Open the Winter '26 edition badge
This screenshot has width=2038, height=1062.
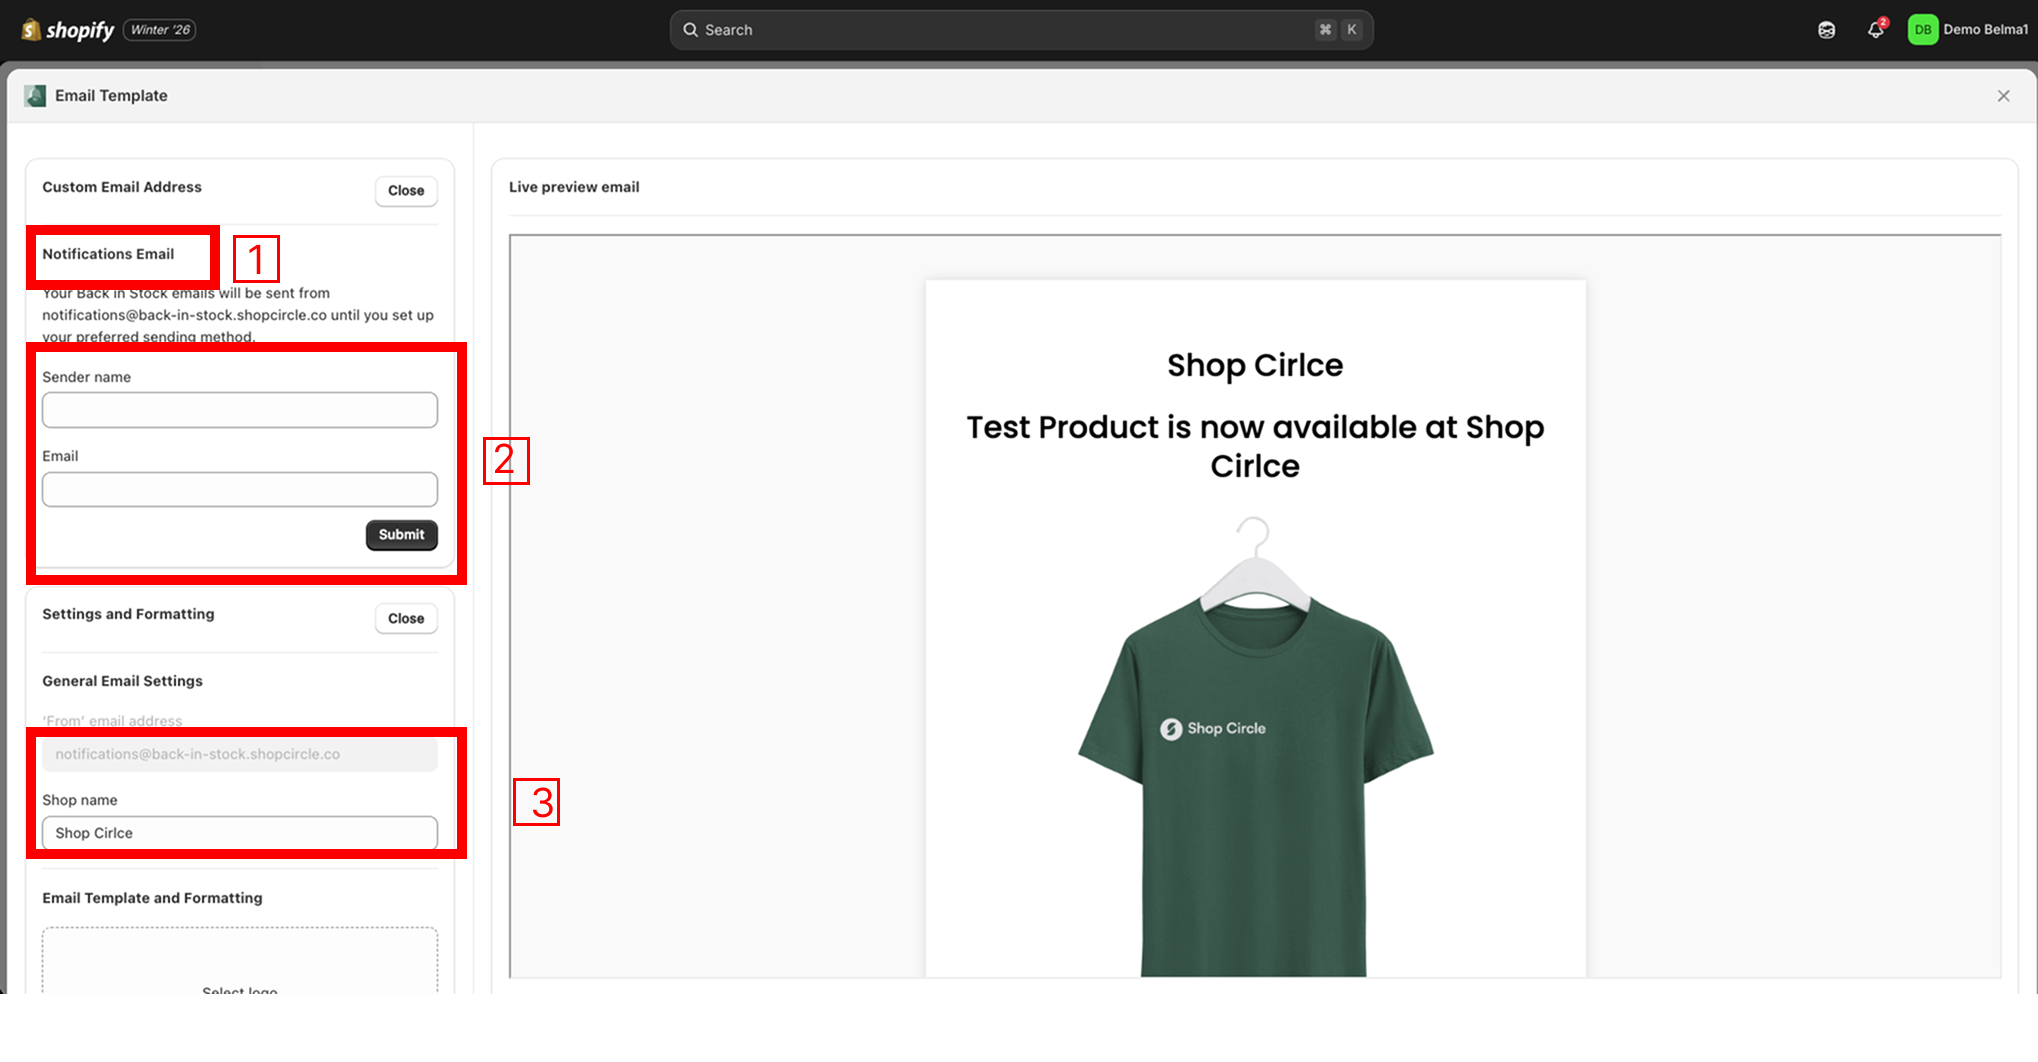pyautogui.click(x=160, y=30)
